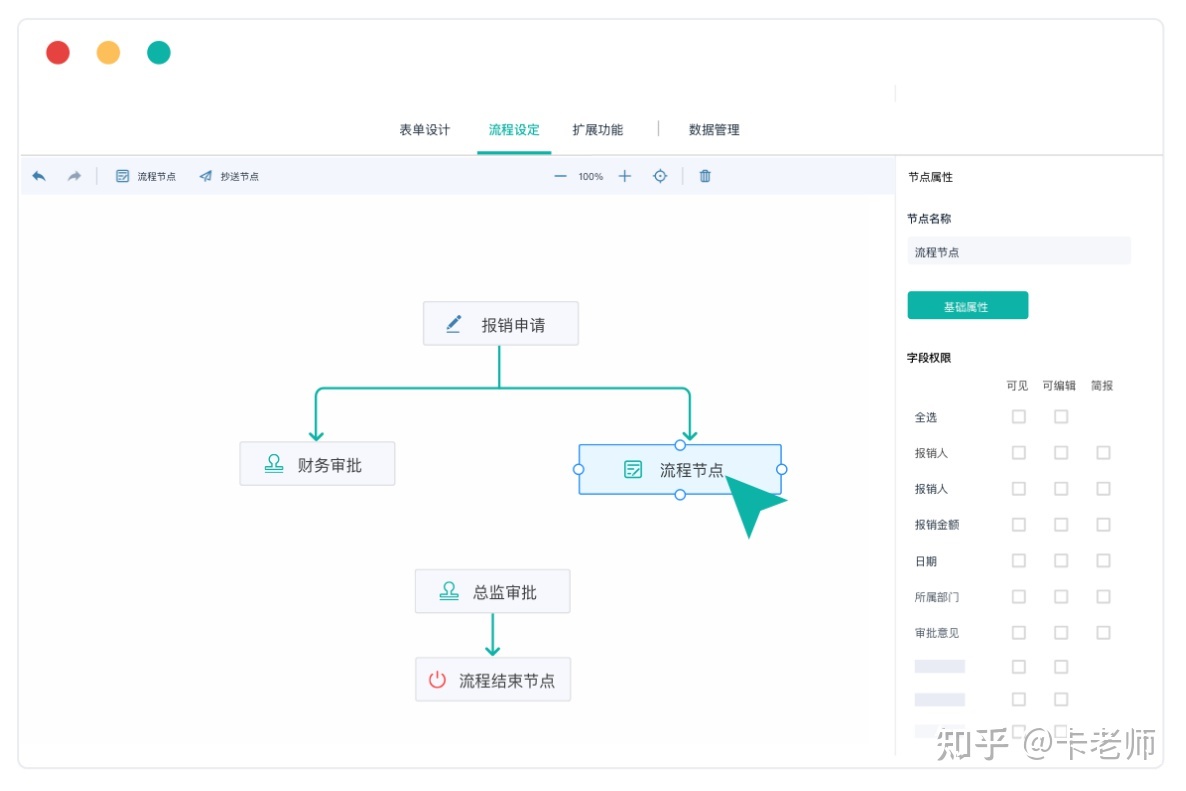Switch to the 表单设计 tab
Screen dimensions: 1186x791
point(424,129)
